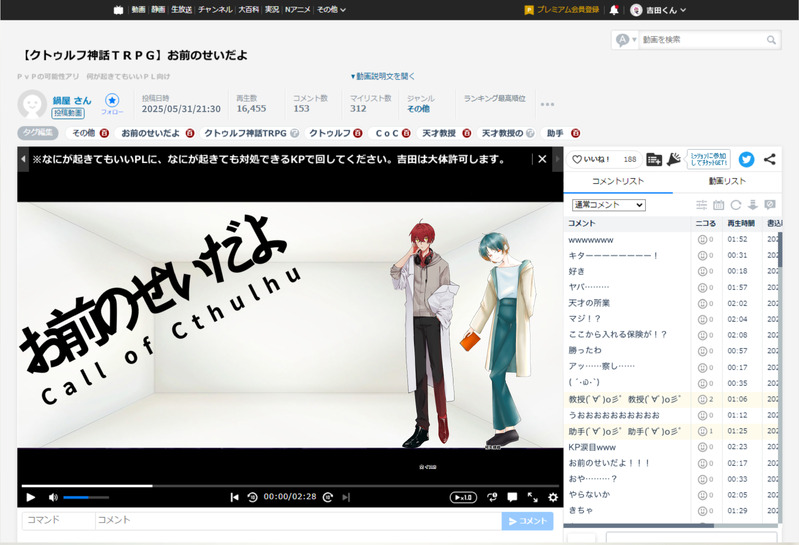This screenshot has width=799, height=545.
Task: Open comment list filter settings icon
Action: point(702,205)
